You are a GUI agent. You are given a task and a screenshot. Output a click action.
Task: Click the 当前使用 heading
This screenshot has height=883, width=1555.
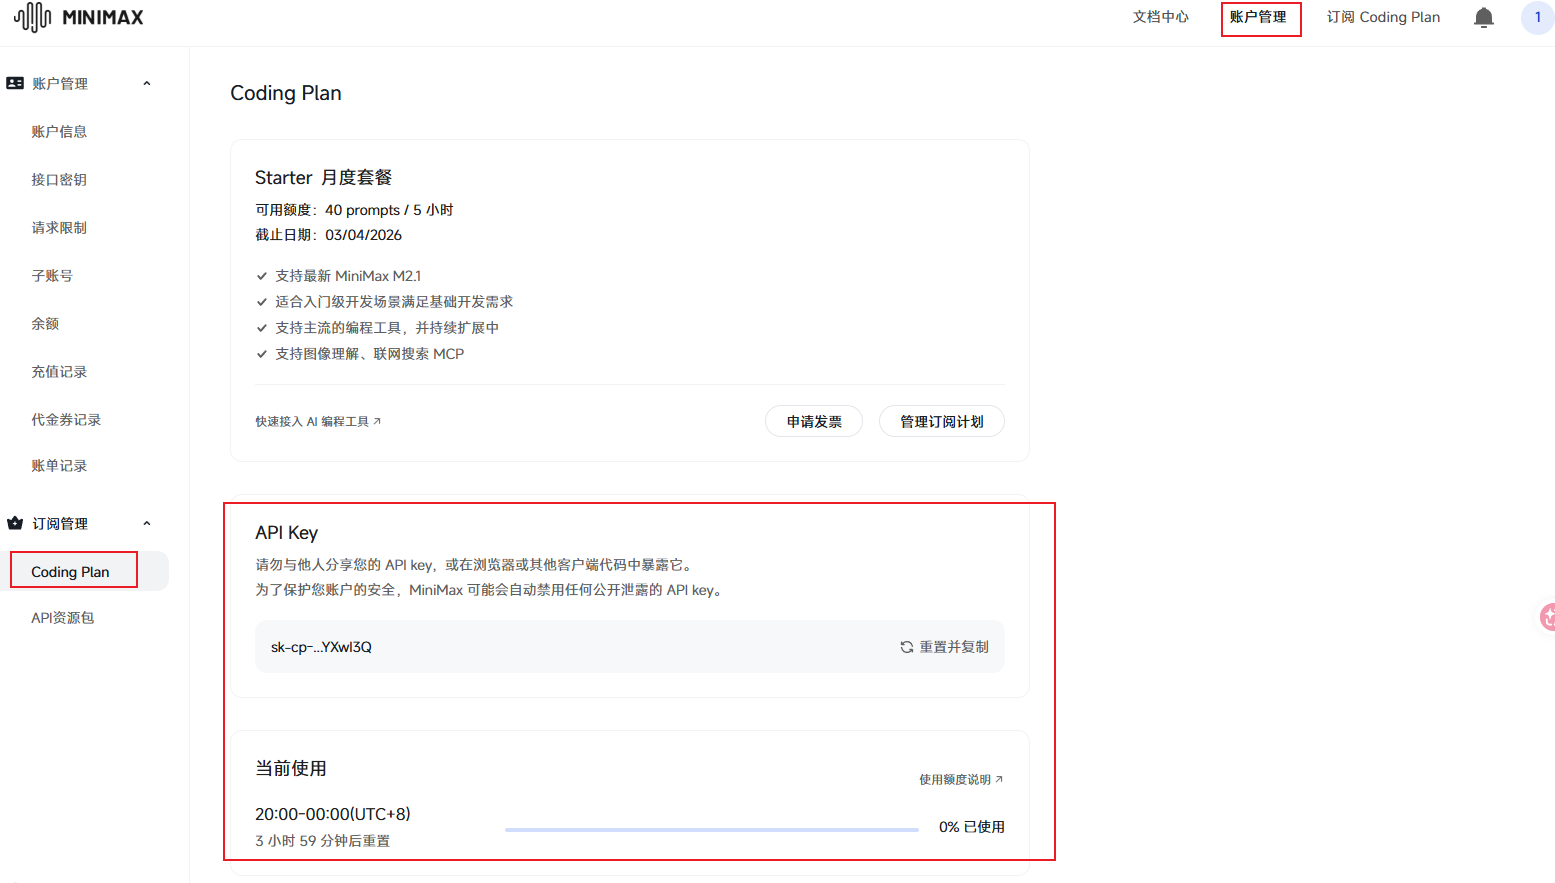pyautogui.click(x=291, y=768)
